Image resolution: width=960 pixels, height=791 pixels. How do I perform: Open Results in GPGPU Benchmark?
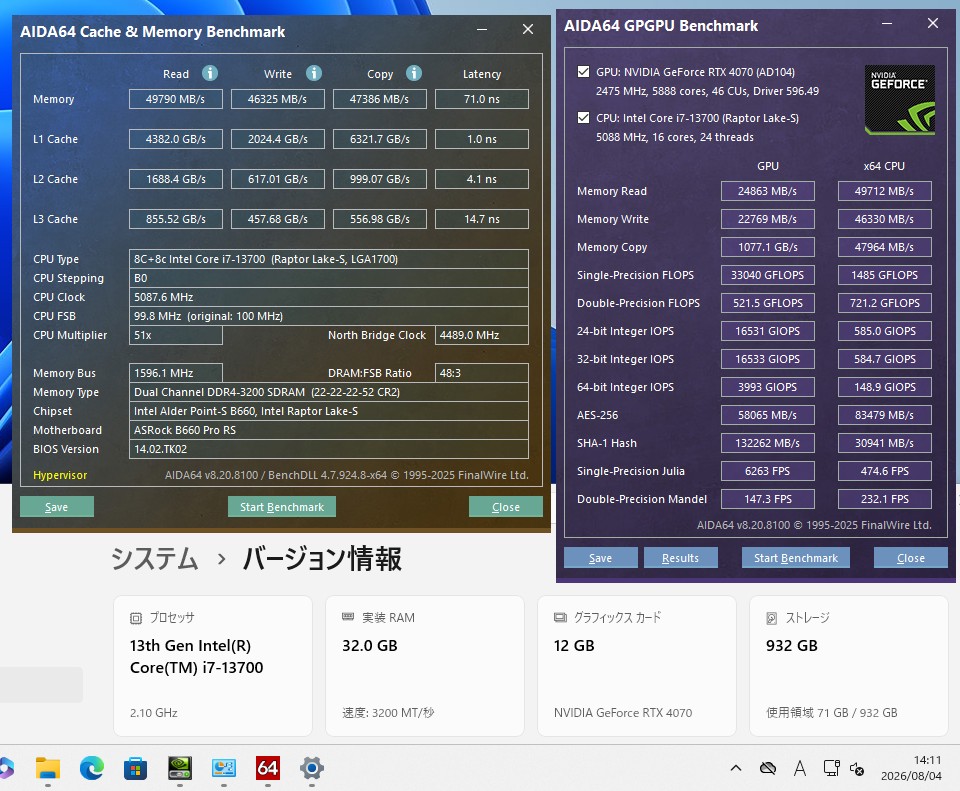point(680,558)
